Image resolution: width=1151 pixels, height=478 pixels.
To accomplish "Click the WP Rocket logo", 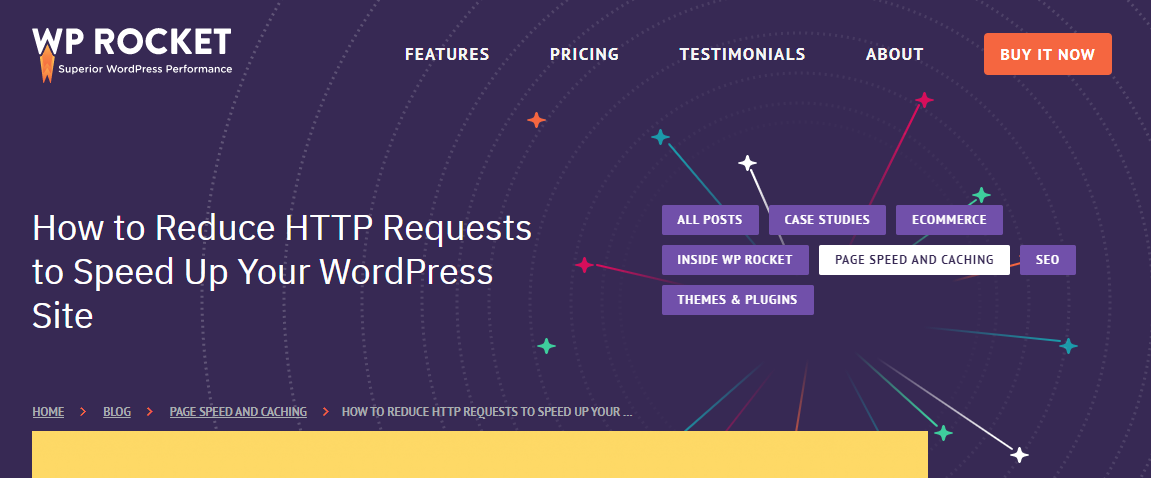I will [132, 54].
